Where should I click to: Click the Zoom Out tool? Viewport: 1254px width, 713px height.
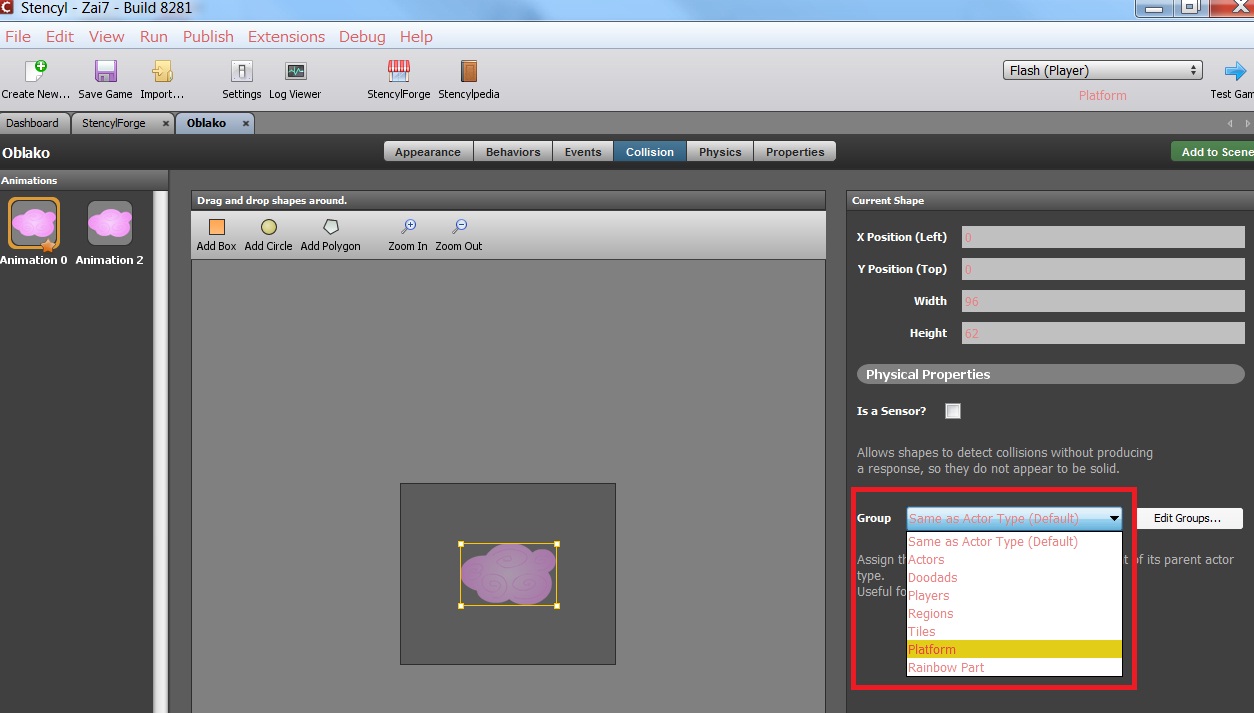pos(459,228)
